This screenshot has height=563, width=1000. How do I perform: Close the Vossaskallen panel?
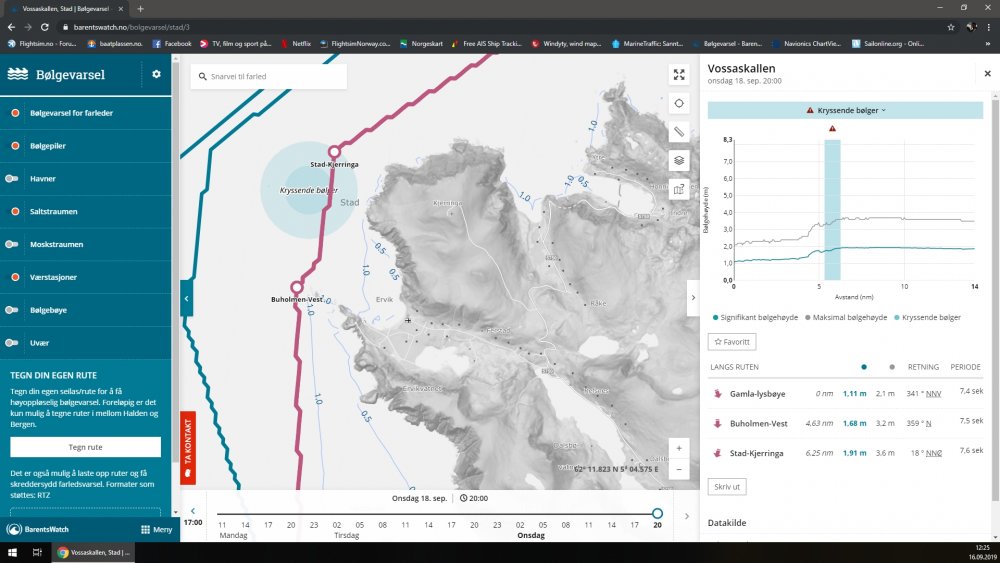(x=987, y=74)
